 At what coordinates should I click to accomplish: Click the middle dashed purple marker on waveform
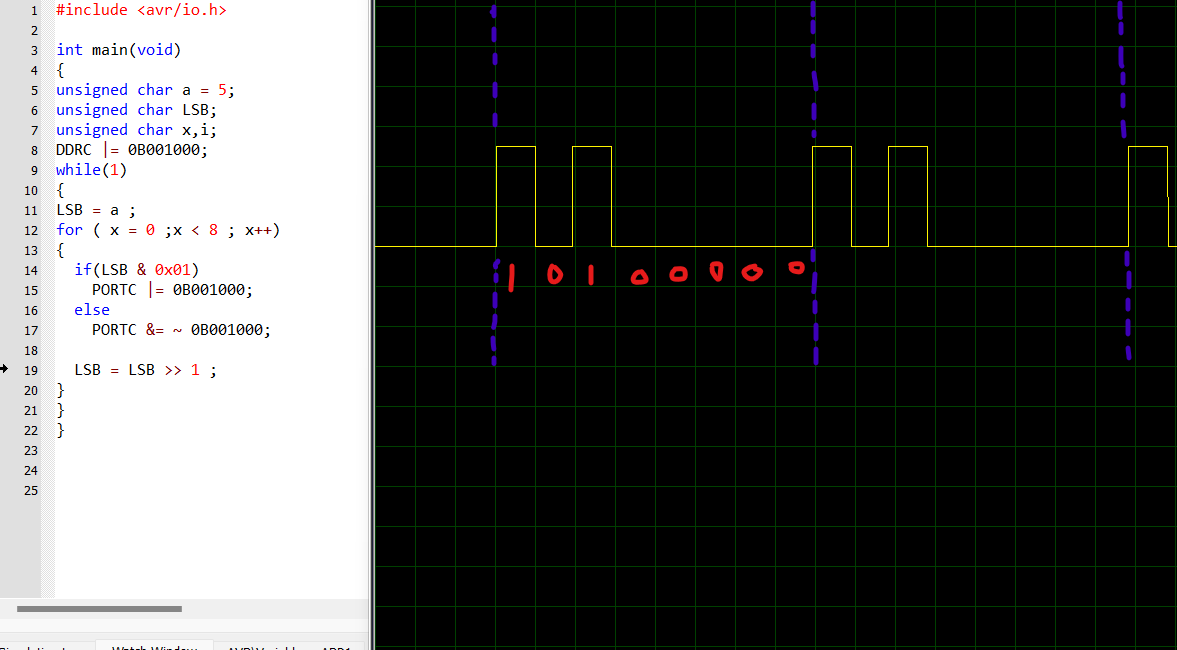(x=815, y=180)
